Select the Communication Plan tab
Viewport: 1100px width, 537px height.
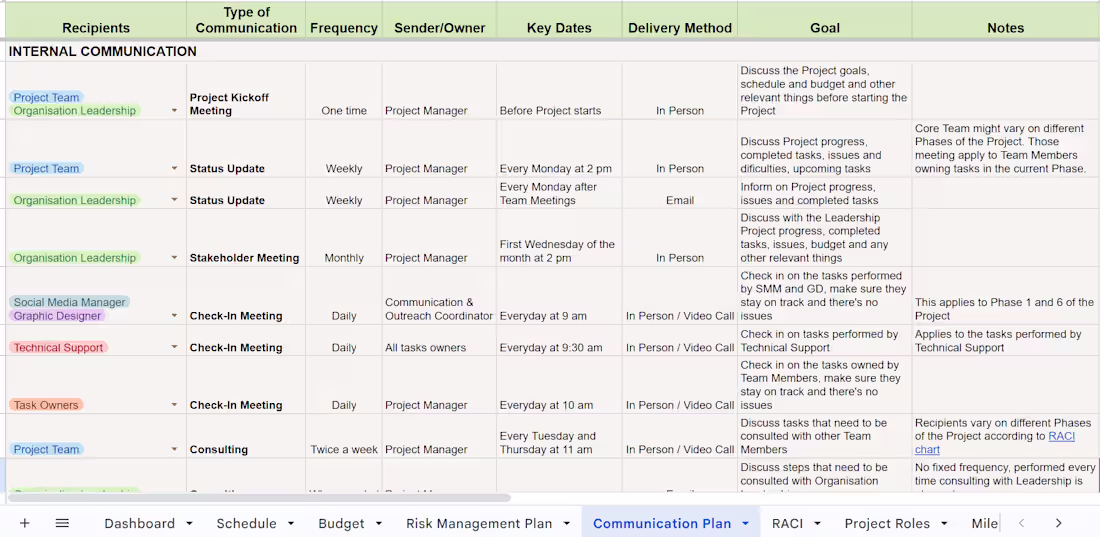(x=662, y=523)
